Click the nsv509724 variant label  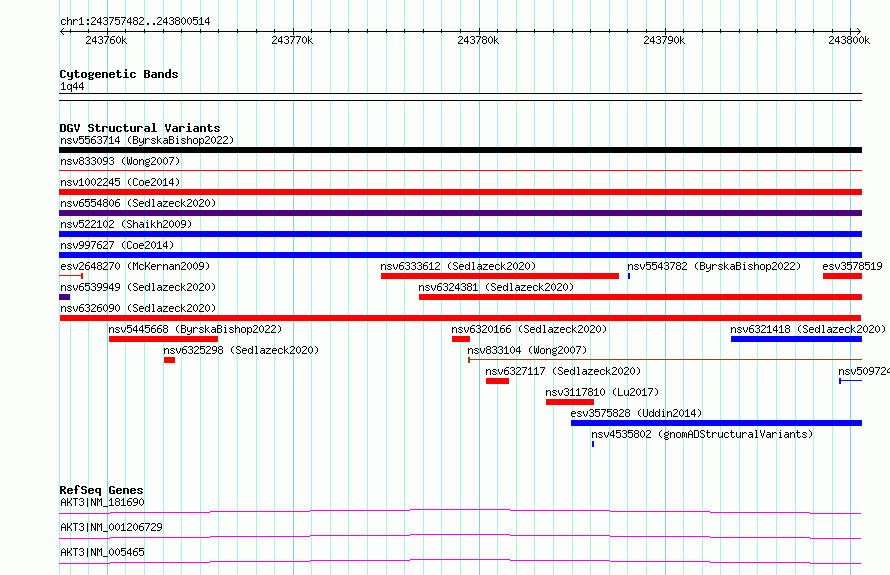click(864, 371)
